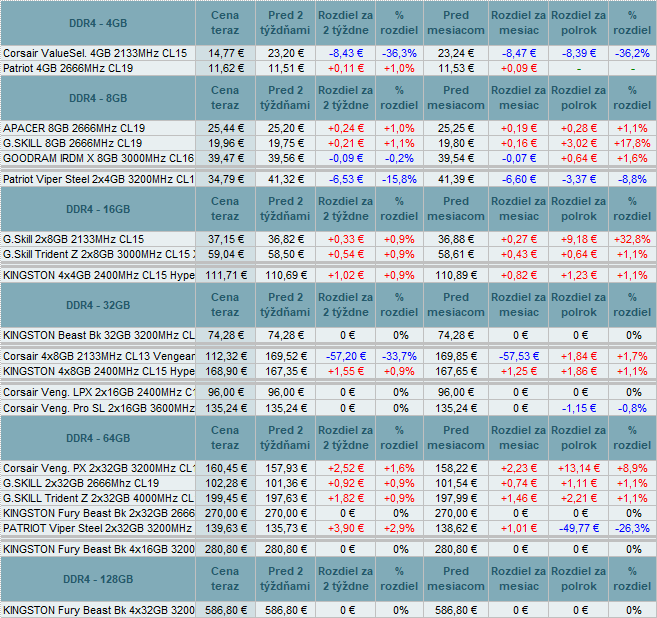Select G.SKILL Trident Z 2x32GB 4000MHz name
Viewport: 657px width, 618px height.
98,498
